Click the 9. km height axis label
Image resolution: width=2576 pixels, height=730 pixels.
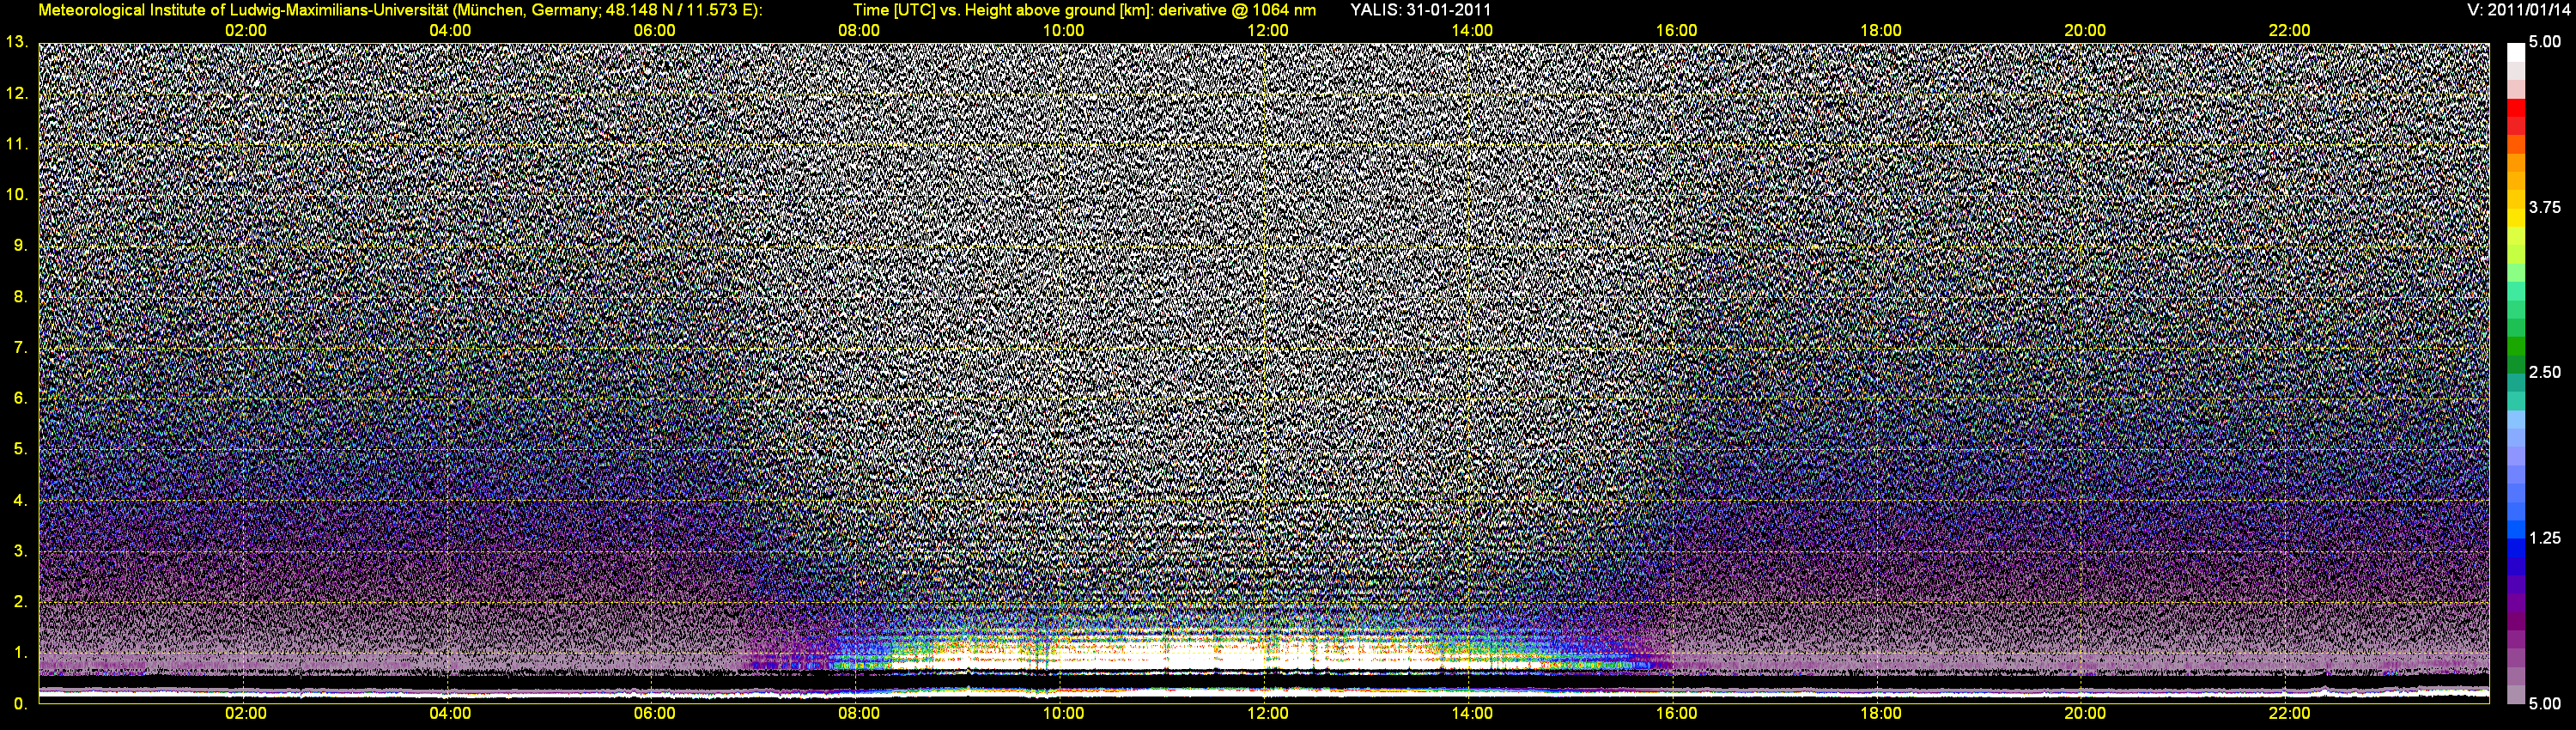[x=21, y=245]
